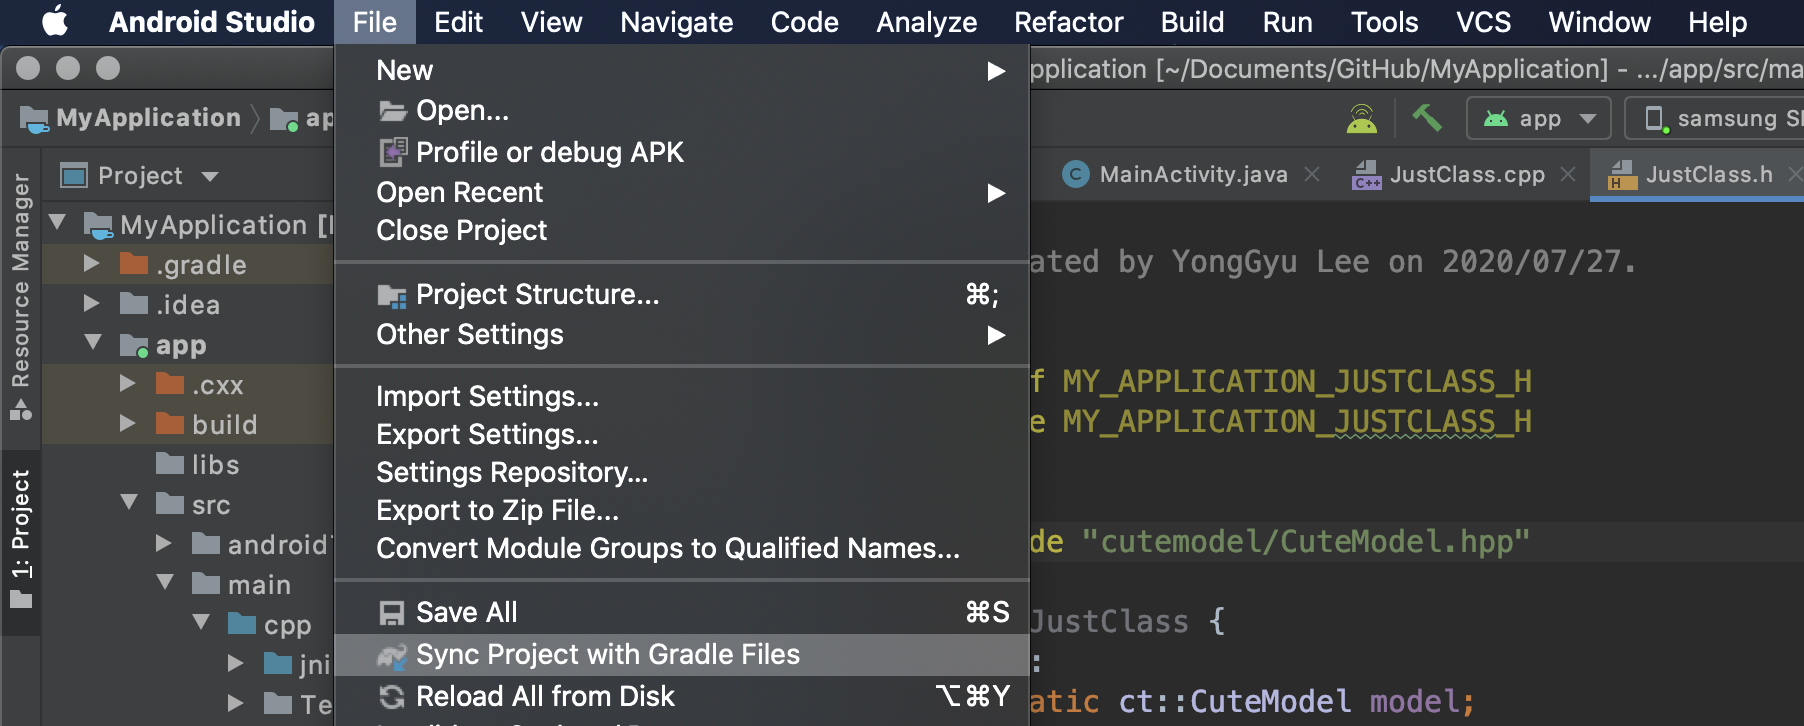Open the Apple menu
This screenshot has width=1804, height=726.
click(x=55, y=21)
